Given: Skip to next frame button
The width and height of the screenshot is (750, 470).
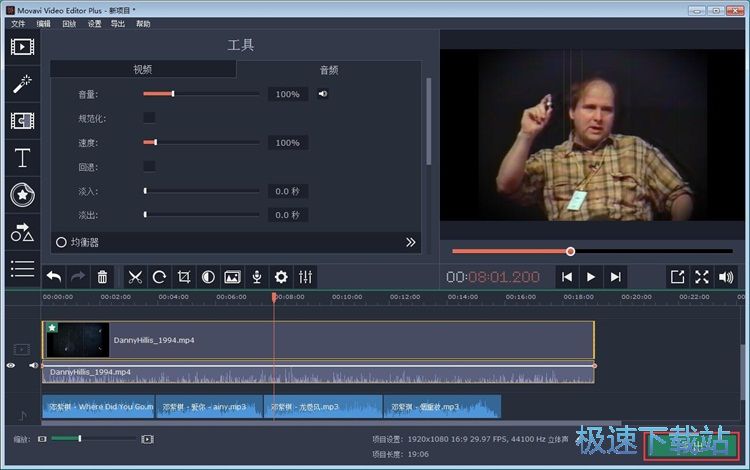Looking at the screenshot, I should click(616, 277).
